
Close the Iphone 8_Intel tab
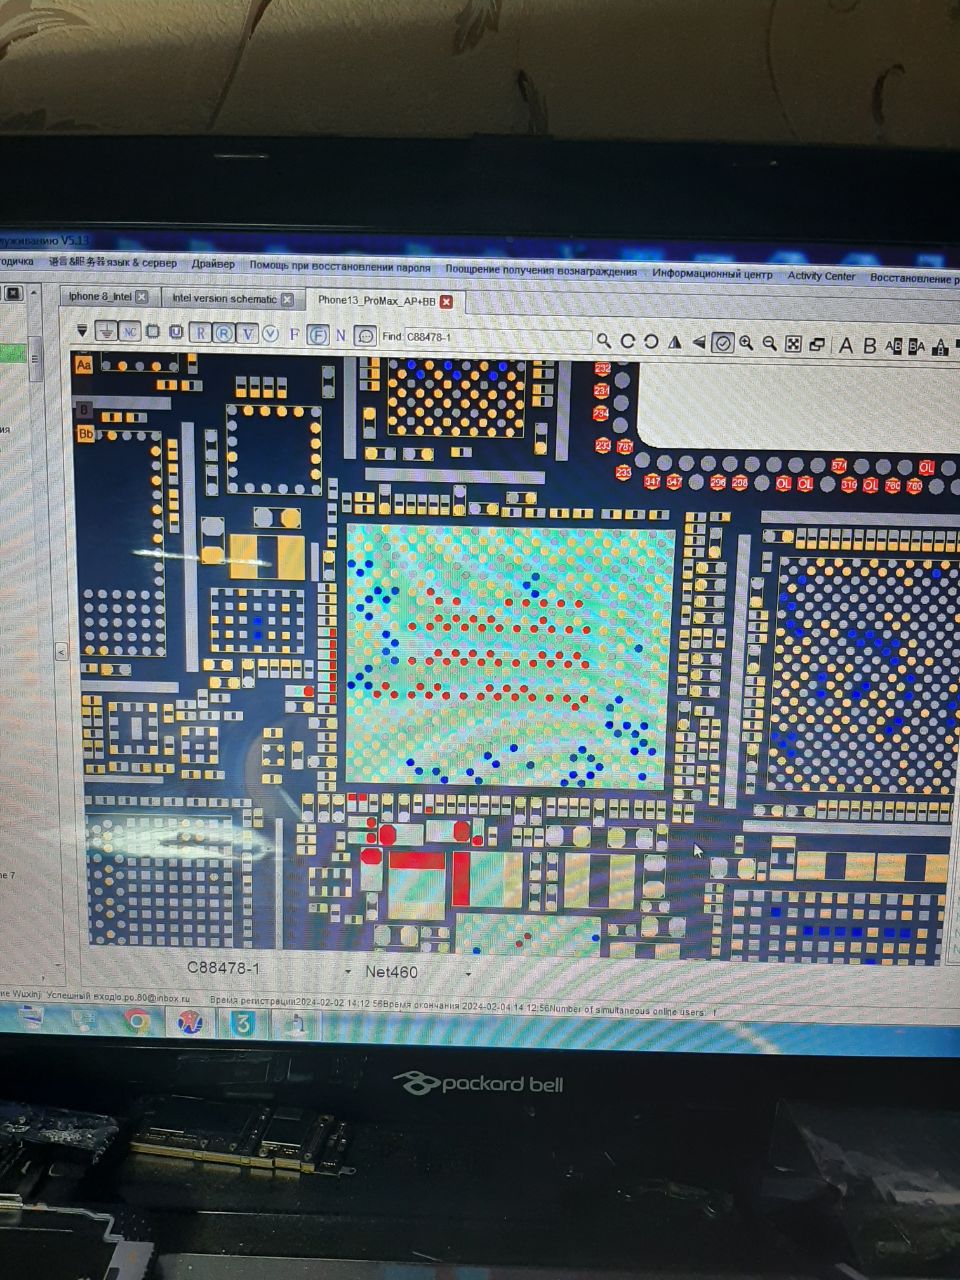pos(142,297)
